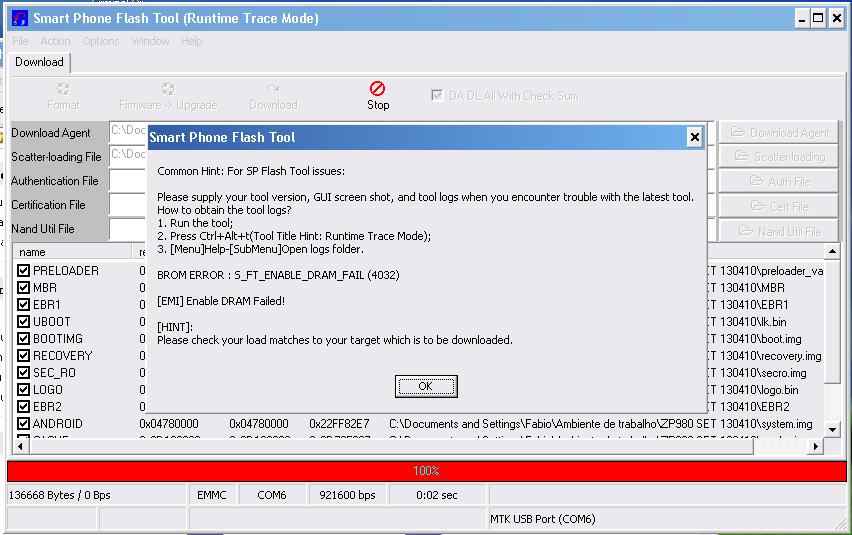Click the 0x22FF82E7 end address value

point(339,424)
